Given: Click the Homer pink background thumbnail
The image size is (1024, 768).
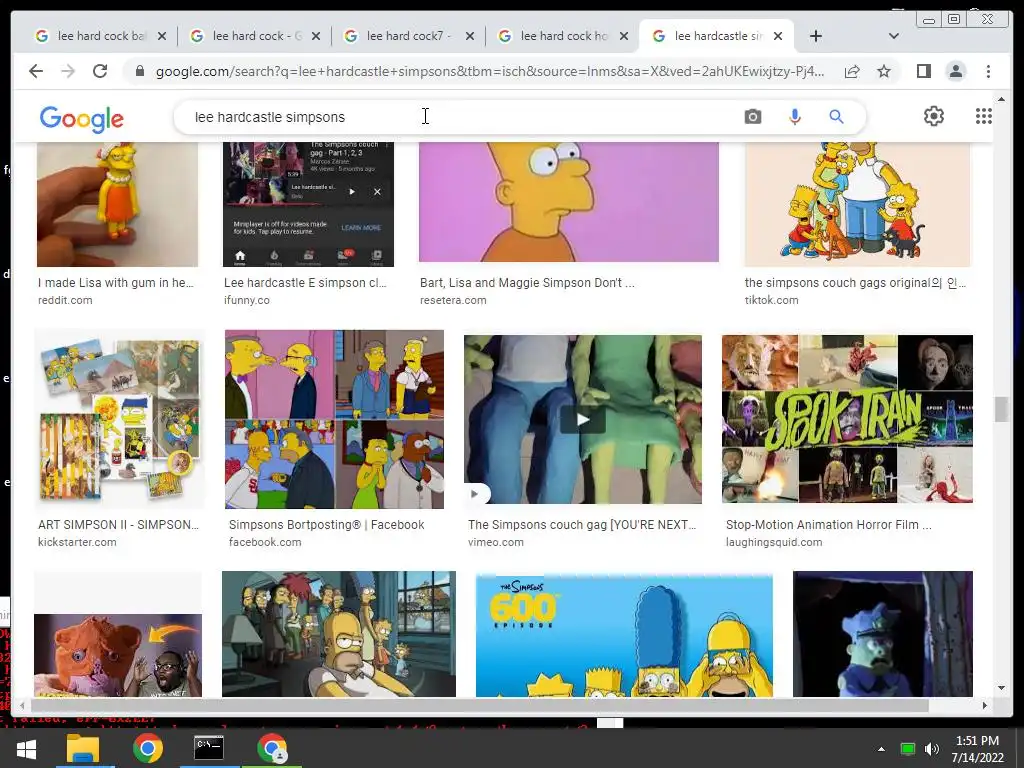Looking at the screenshot, I should (x=569, y=202).
